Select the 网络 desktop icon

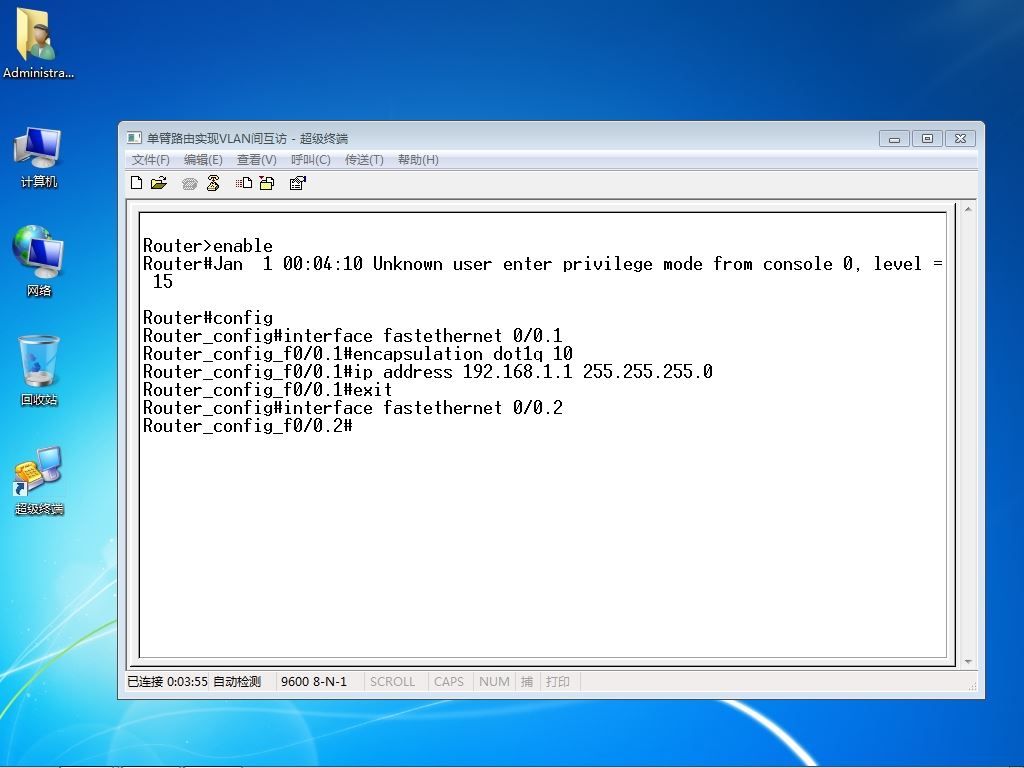click(39, 261)
